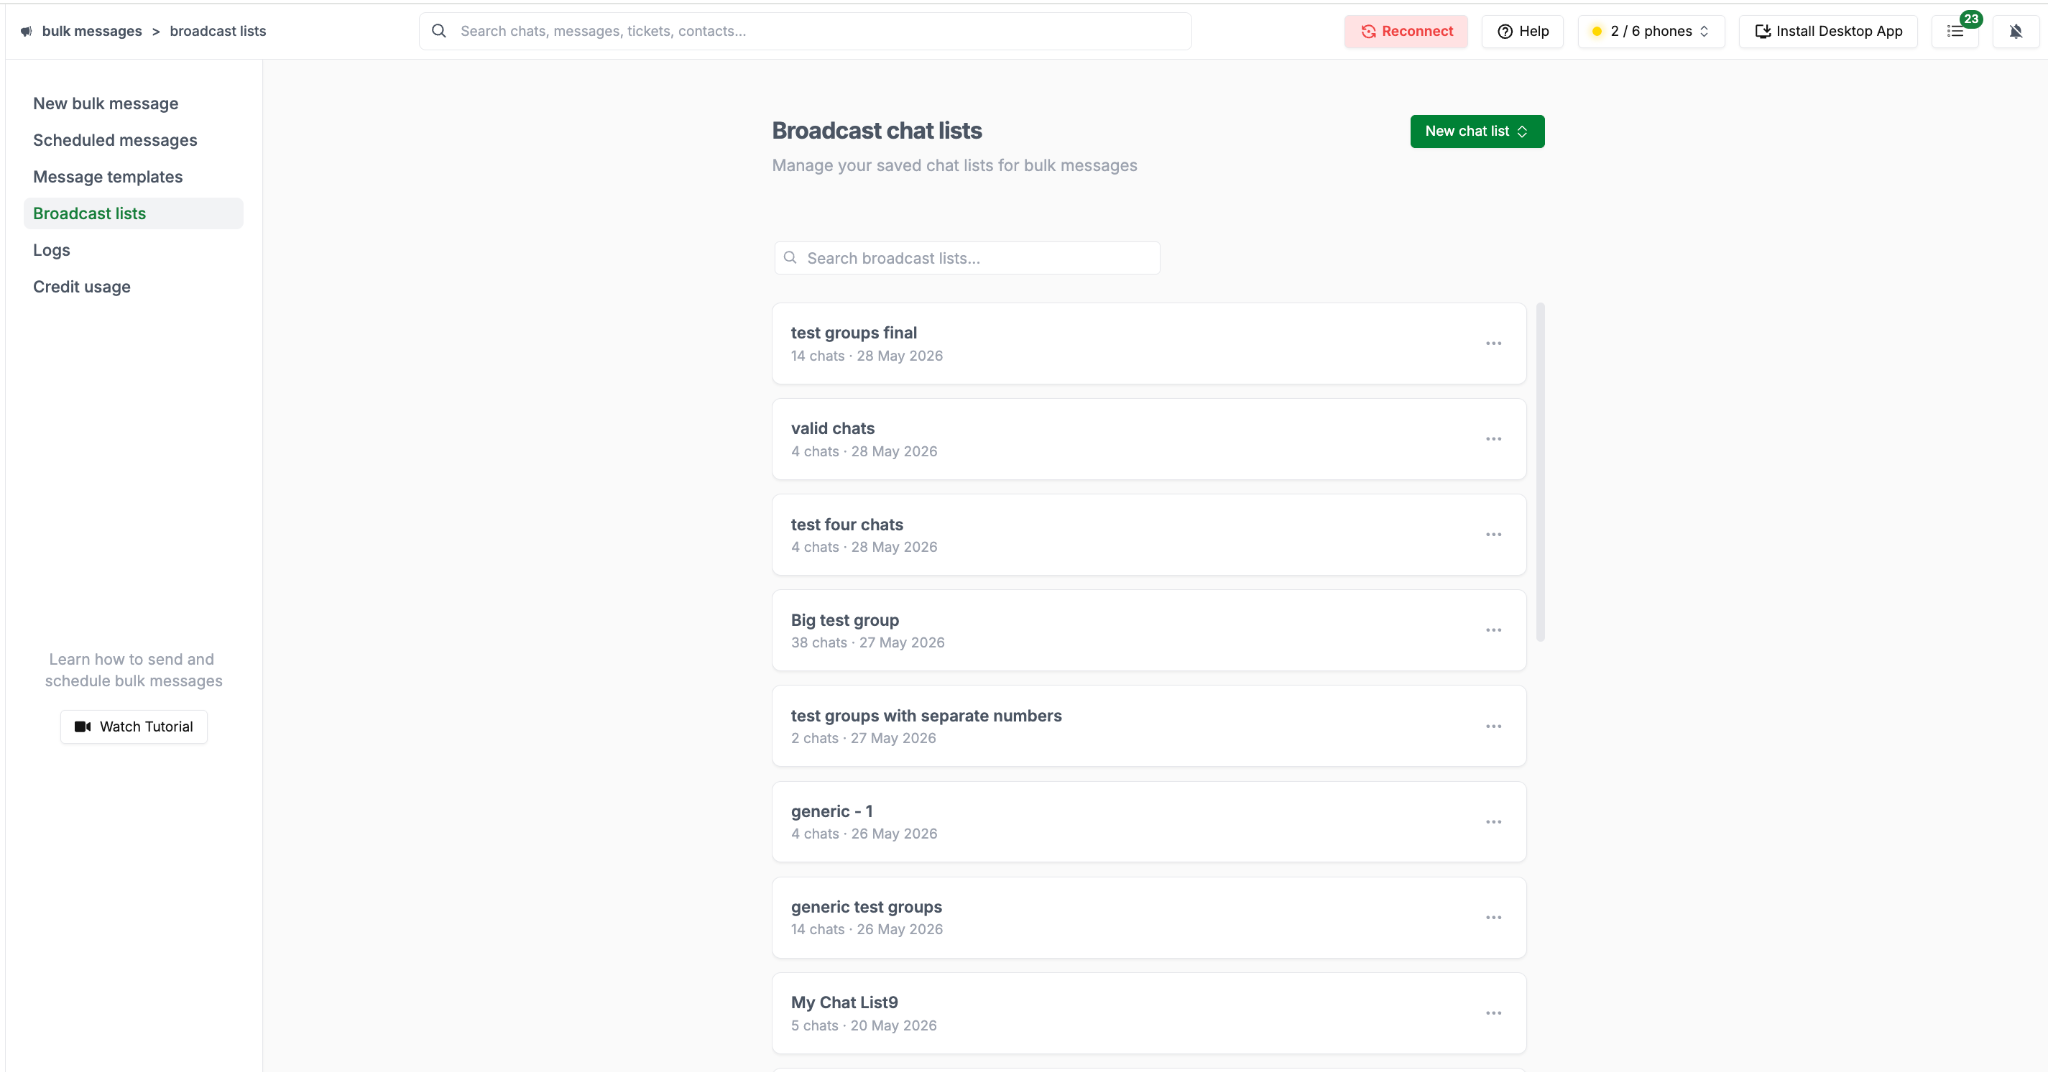Open the test groups final list
The width and height of the screenshot is (2048, 1072).
[1149, 344]
